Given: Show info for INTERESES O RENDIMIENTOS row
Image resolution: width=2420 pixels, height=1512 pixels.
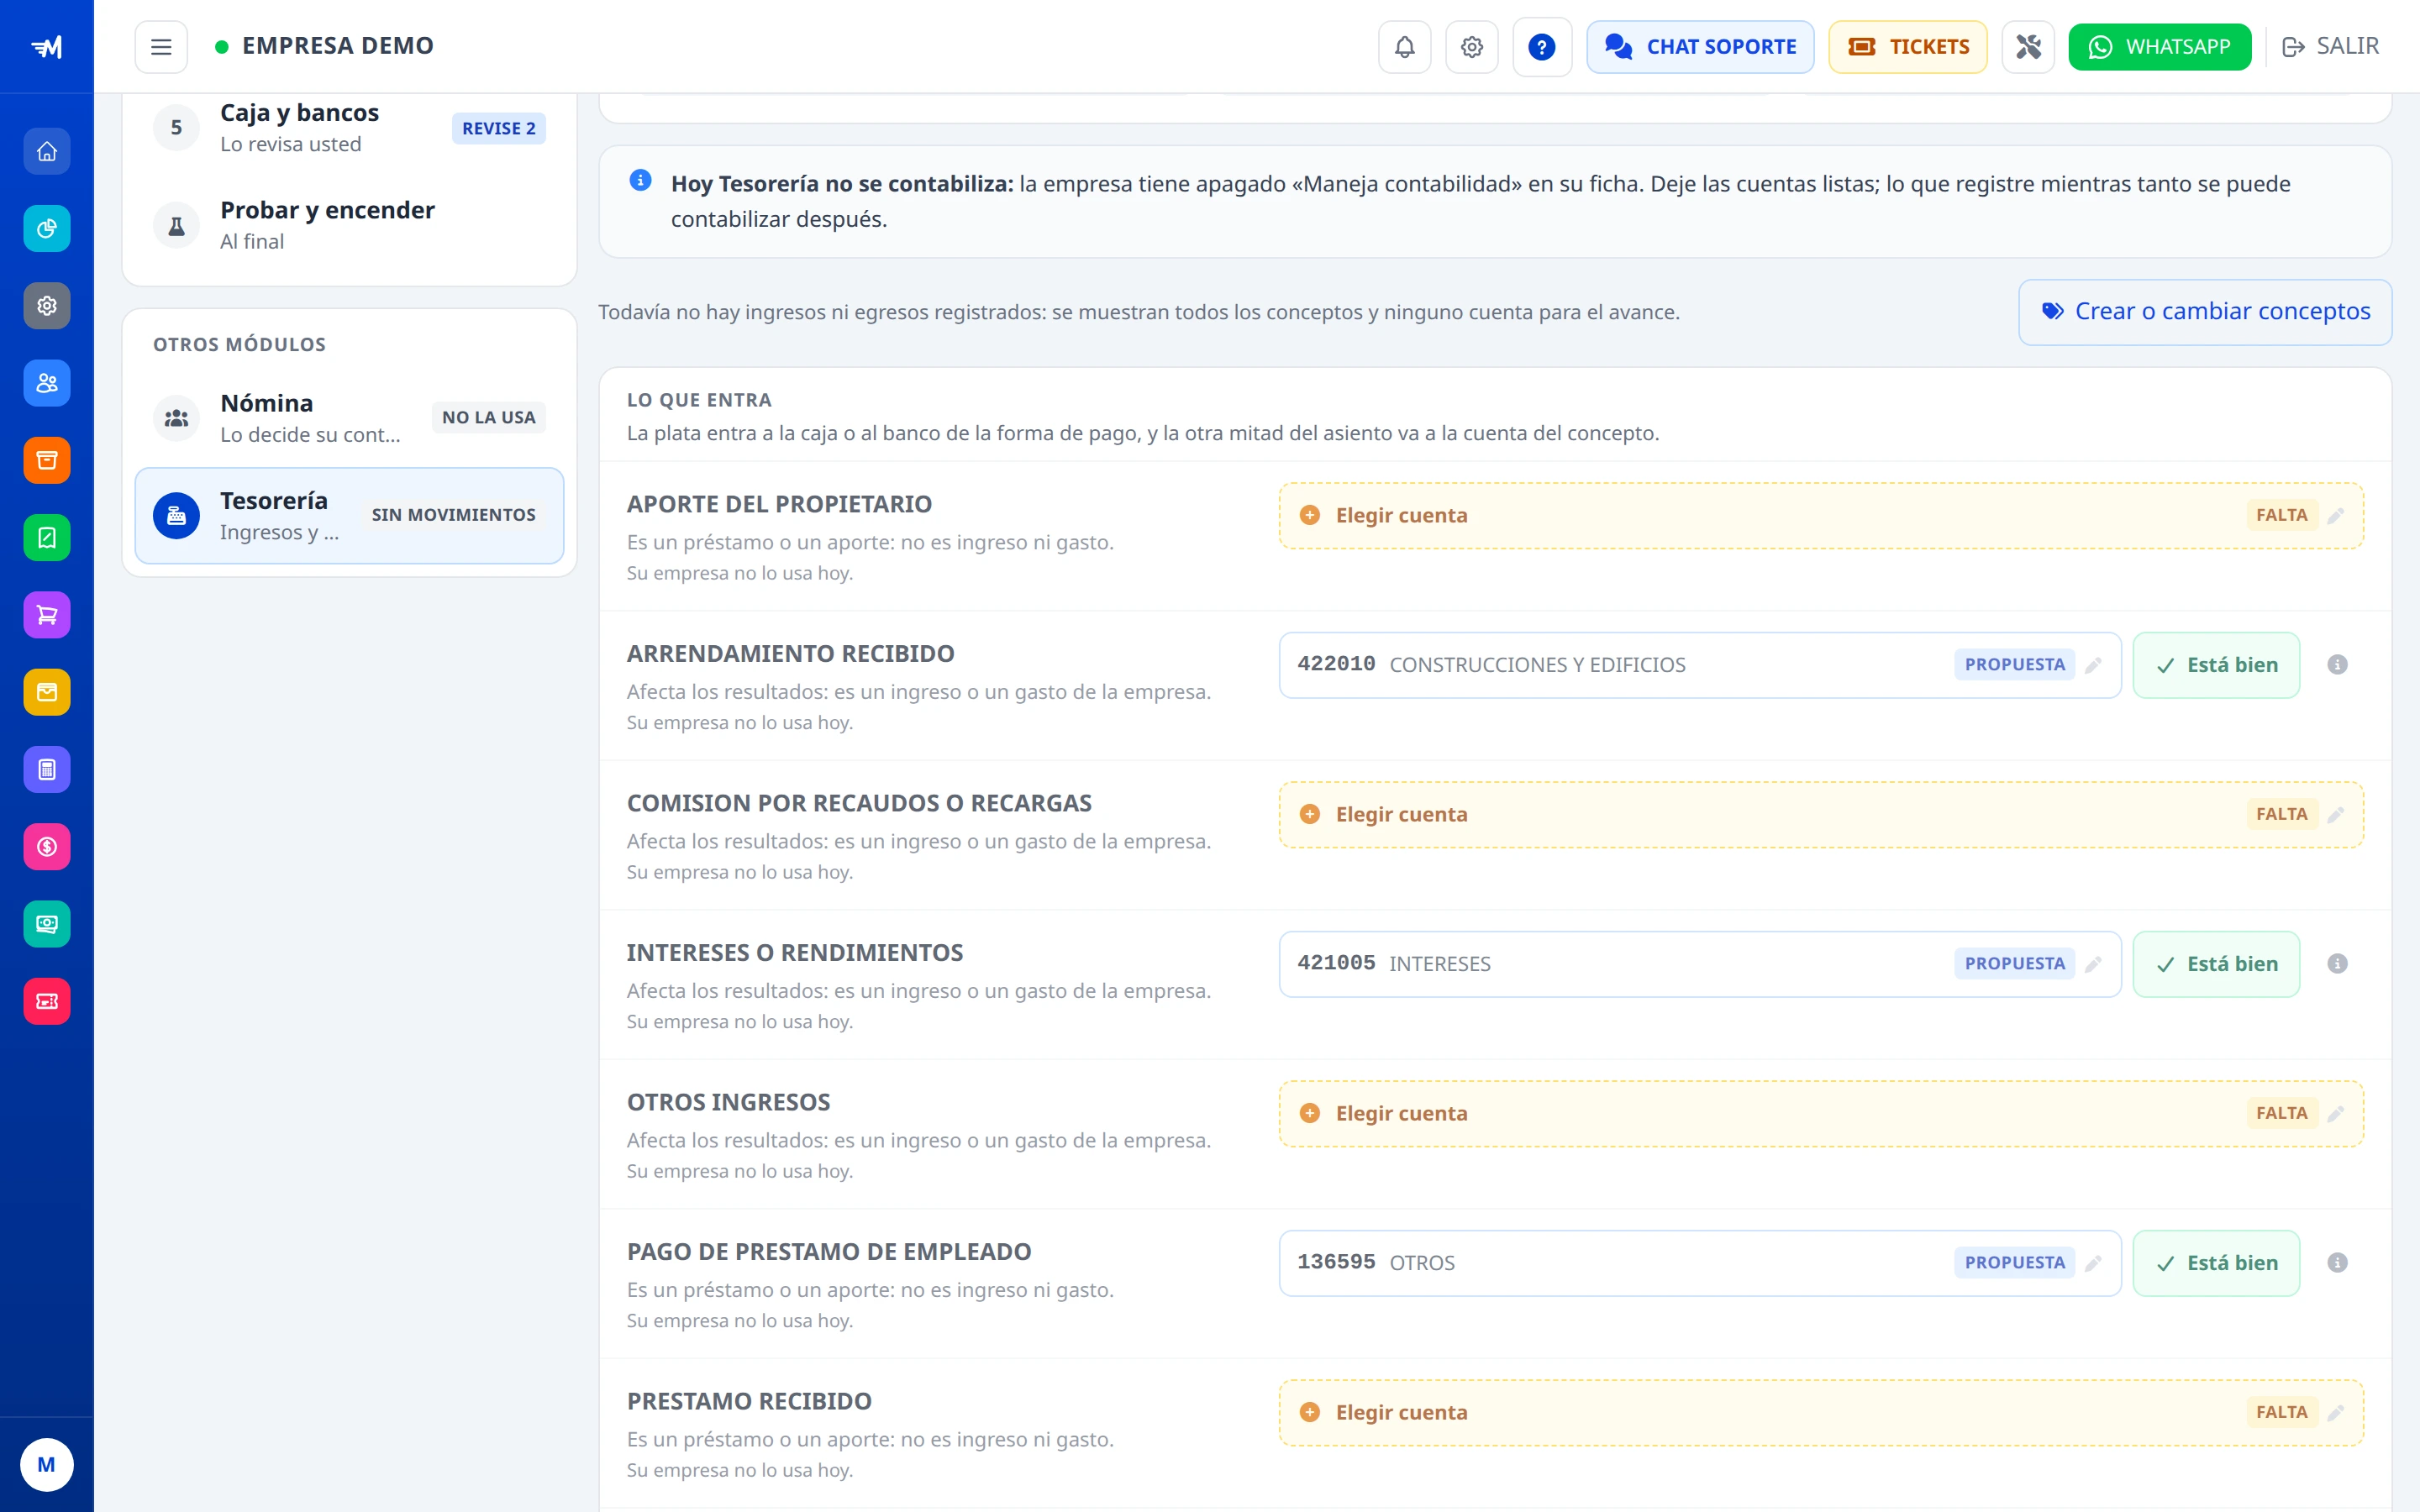Looking at the screenshot, I should click(2337, 964).
